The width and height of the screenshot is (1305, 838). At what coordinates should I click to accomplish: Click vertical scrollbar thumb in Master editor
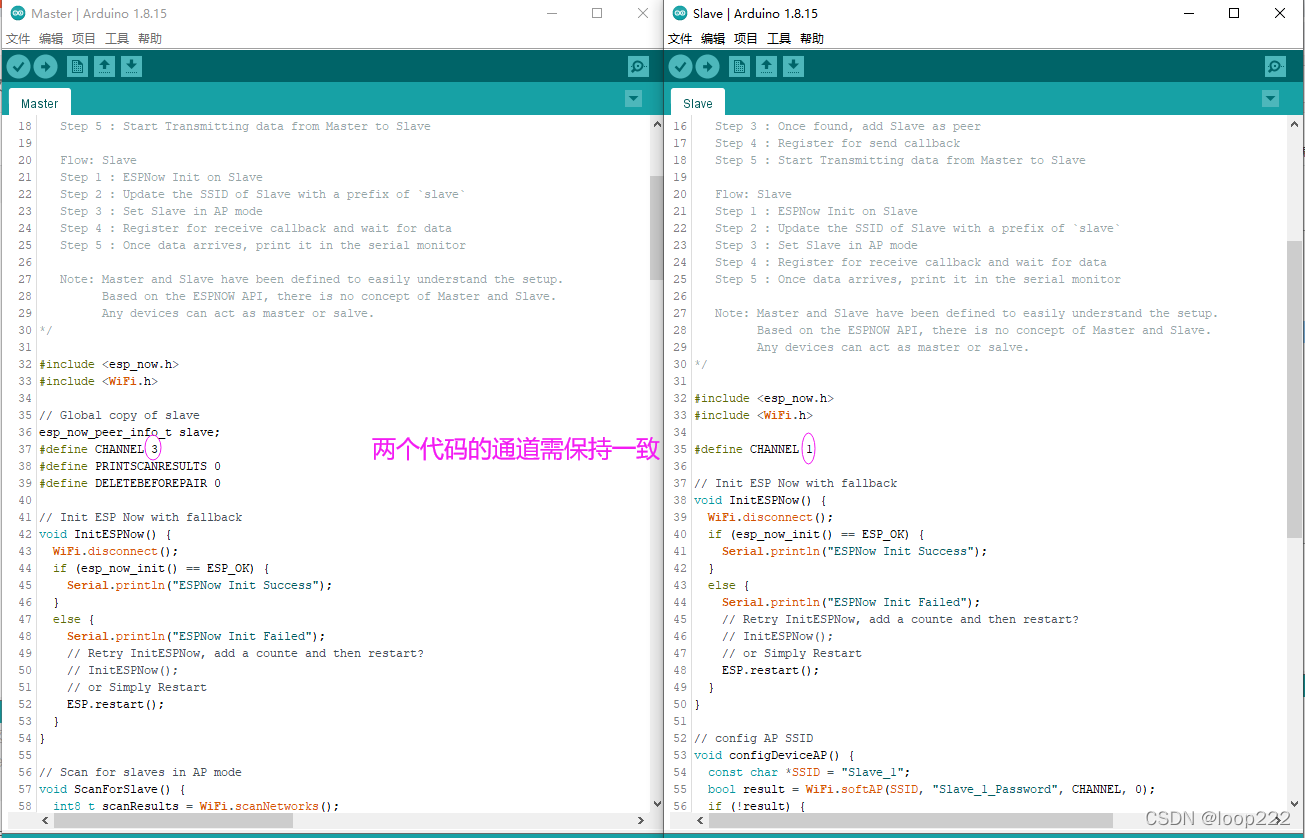pos(656,228)
